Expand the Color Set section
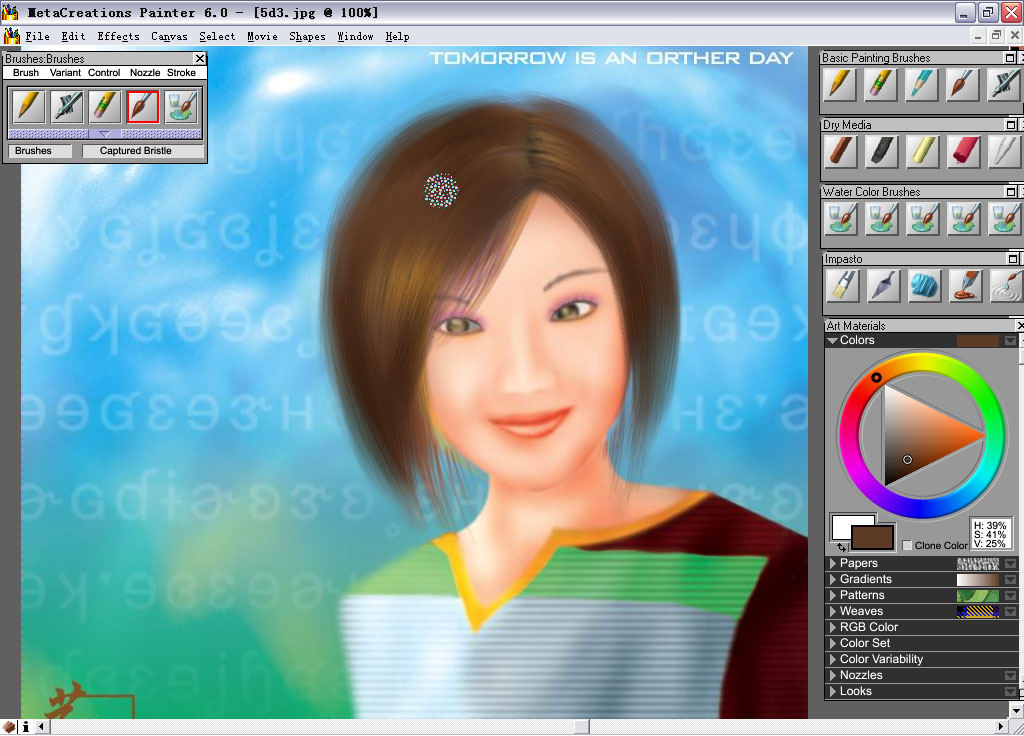This screenshot has width=1024, height=736. tap(833, 643)
